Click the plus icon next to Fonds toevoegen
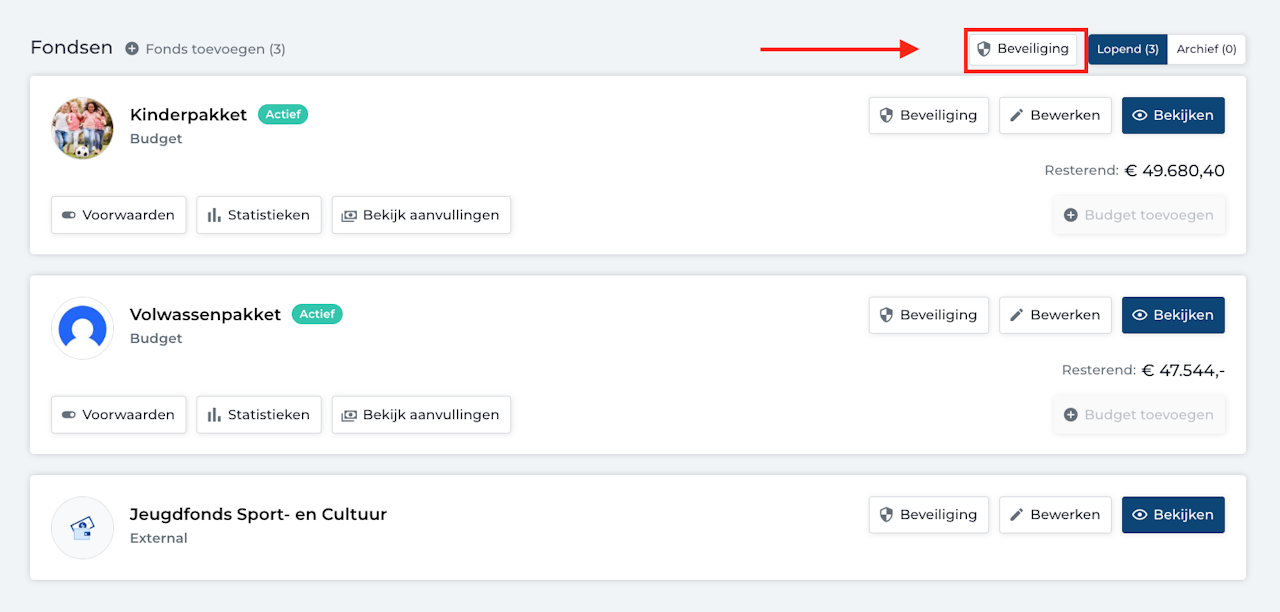Viewport: 1280px width, 612px height. [x=132, y=49]
